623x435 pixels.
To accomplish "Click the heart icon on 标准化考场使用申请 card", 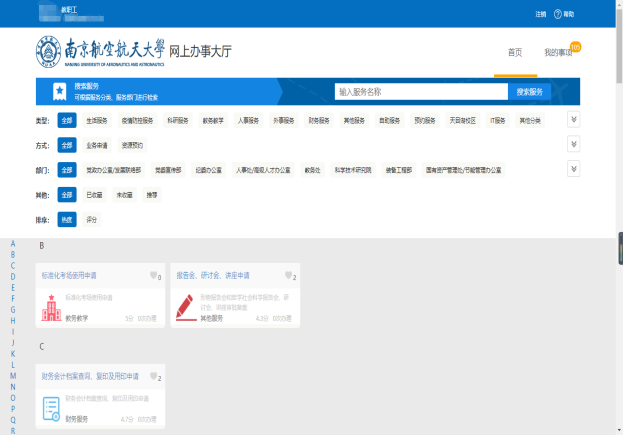I will (154, 276).
